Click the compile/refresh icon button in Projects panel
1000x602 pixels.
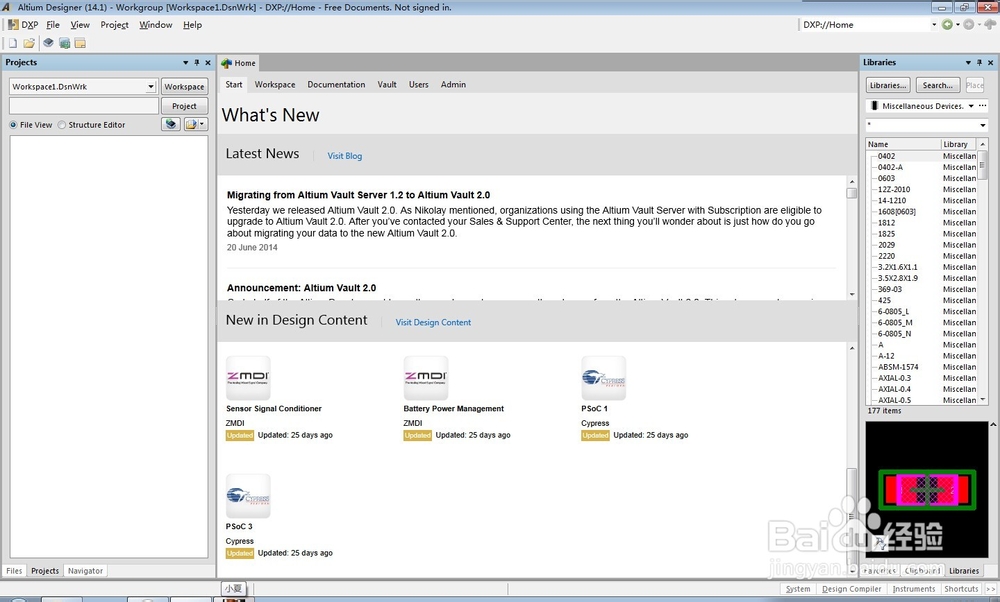click(x=171, y=124)
